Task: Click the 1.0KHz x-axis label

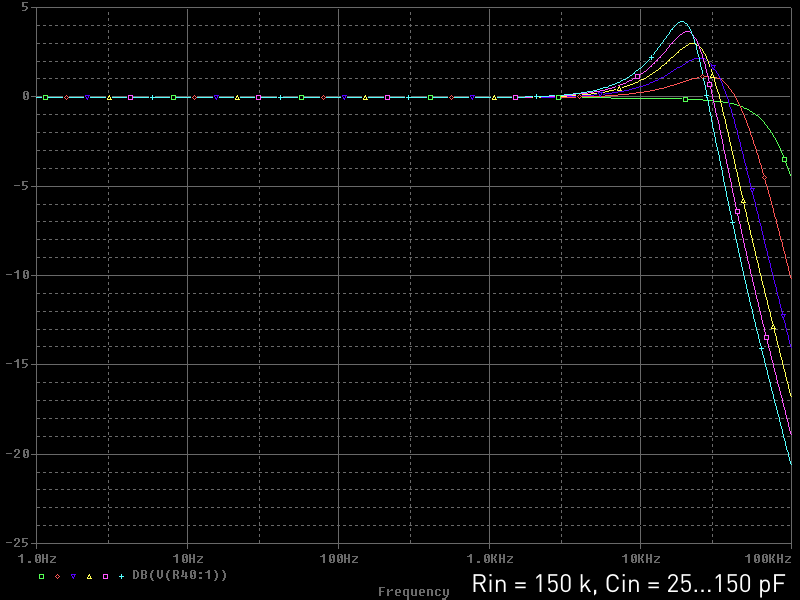Action: pos(490,559)
